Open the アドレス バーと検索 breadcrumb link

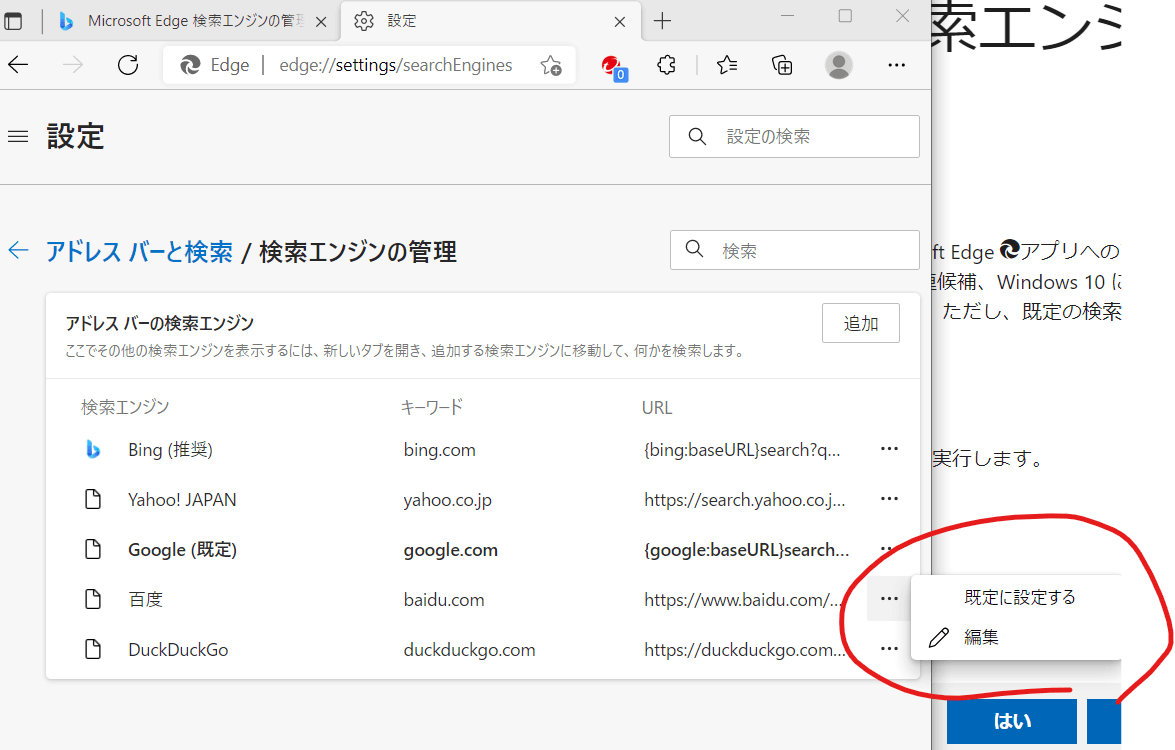point(138,251)
